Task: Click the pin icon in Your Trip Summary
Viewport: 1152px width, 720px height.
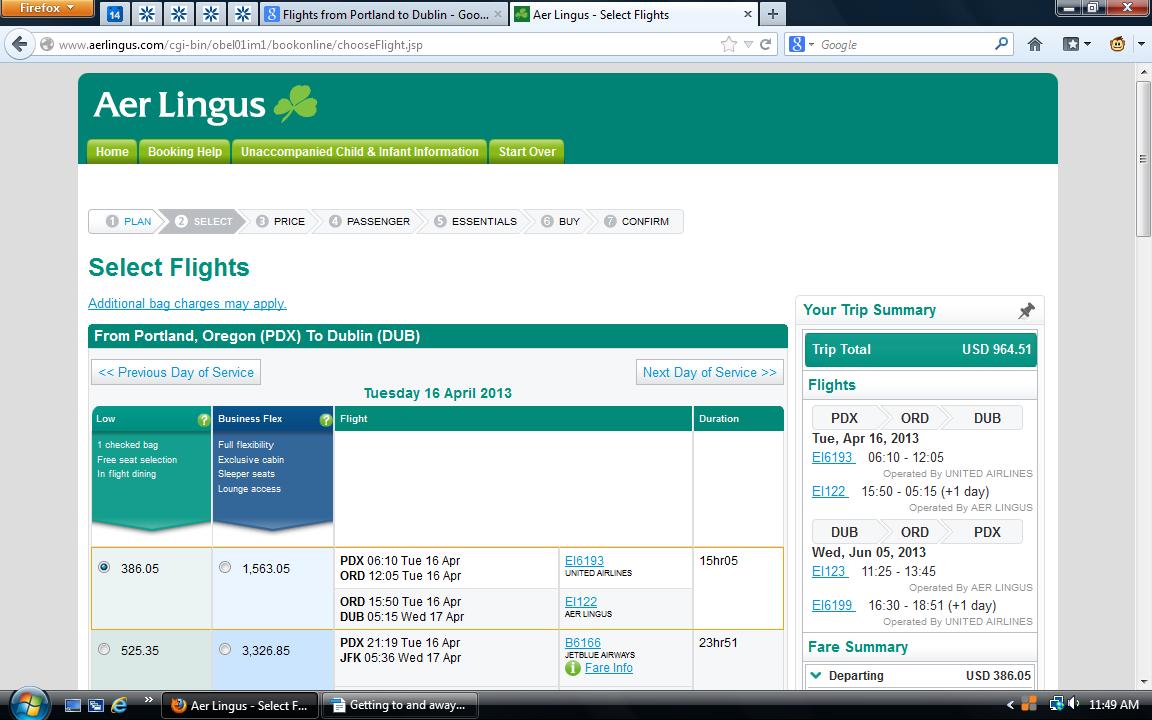Action: point(1026,311)
